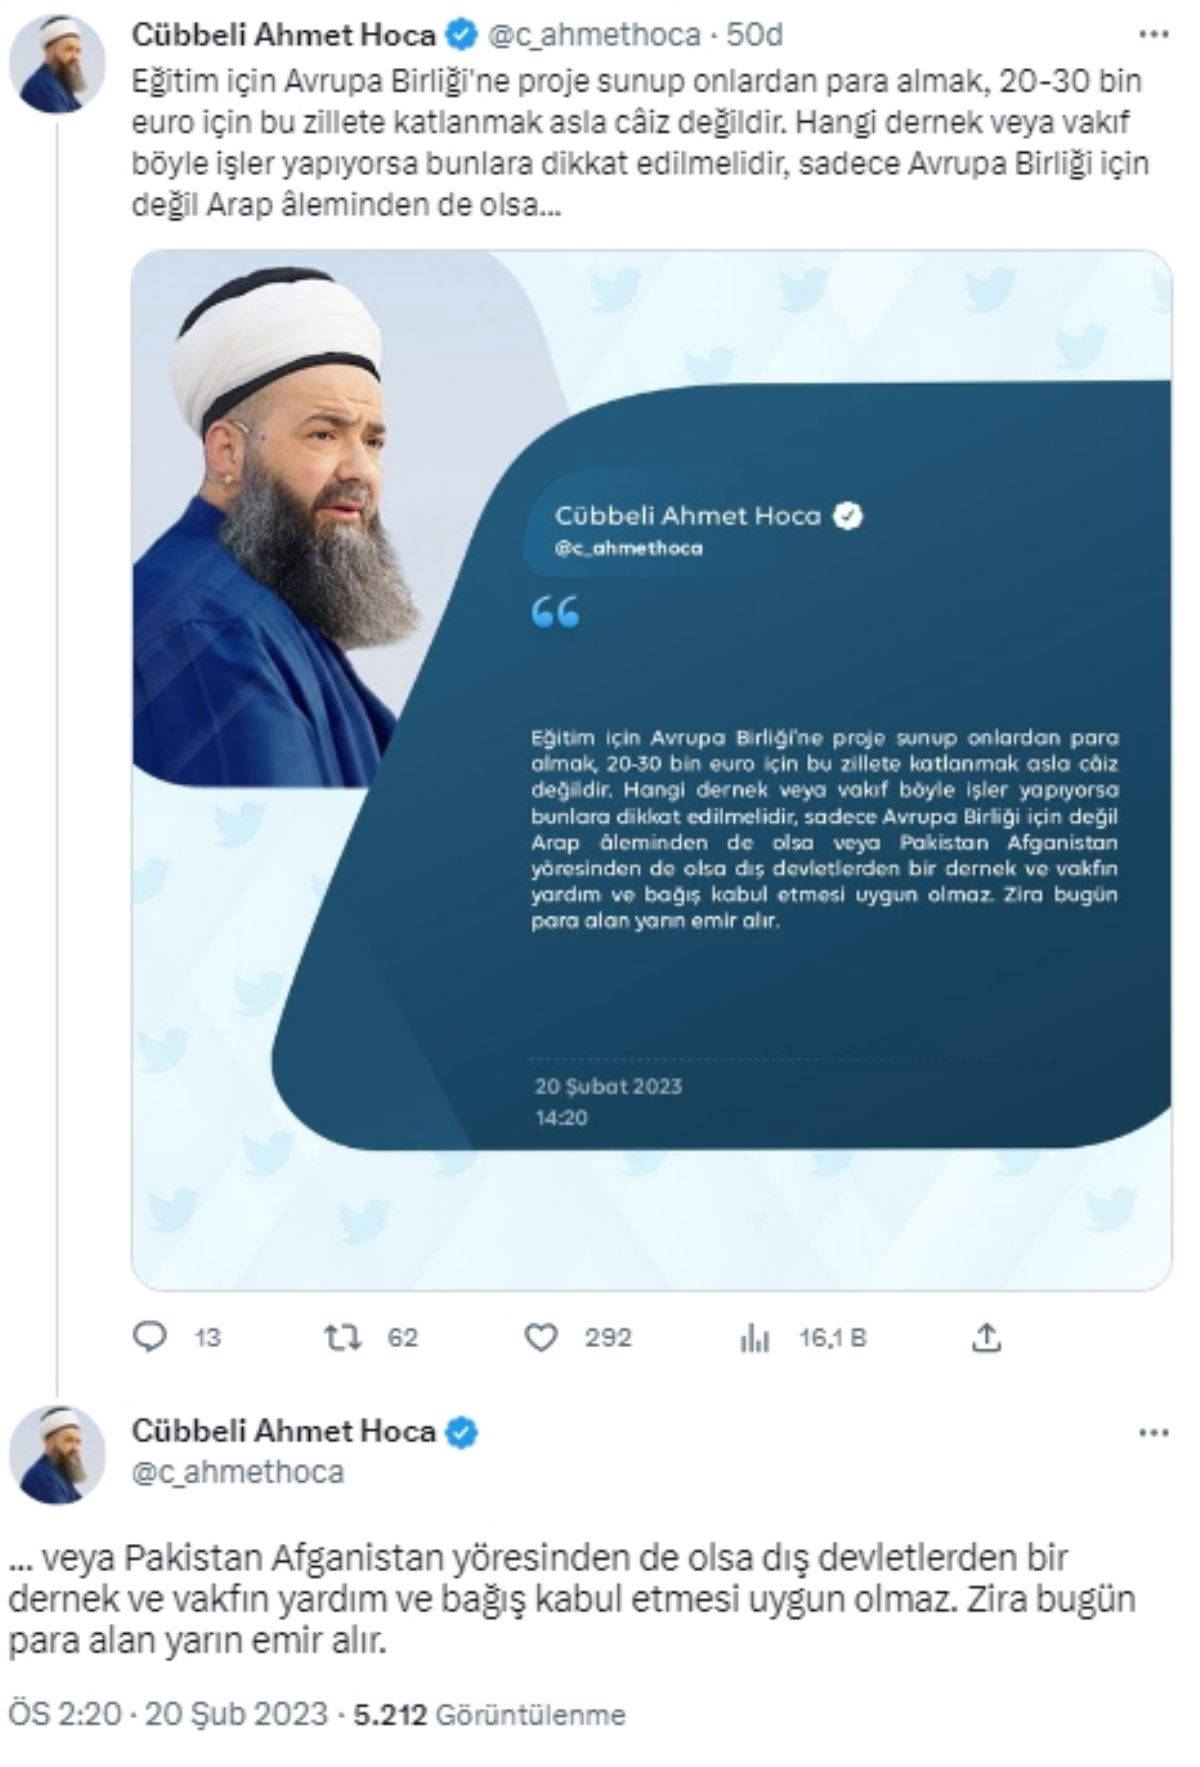Image resolution: width=1200 pixels, height=1767 pixels.
Task: Open second tweet author's profile avatar
Action: click(57, 1454)
